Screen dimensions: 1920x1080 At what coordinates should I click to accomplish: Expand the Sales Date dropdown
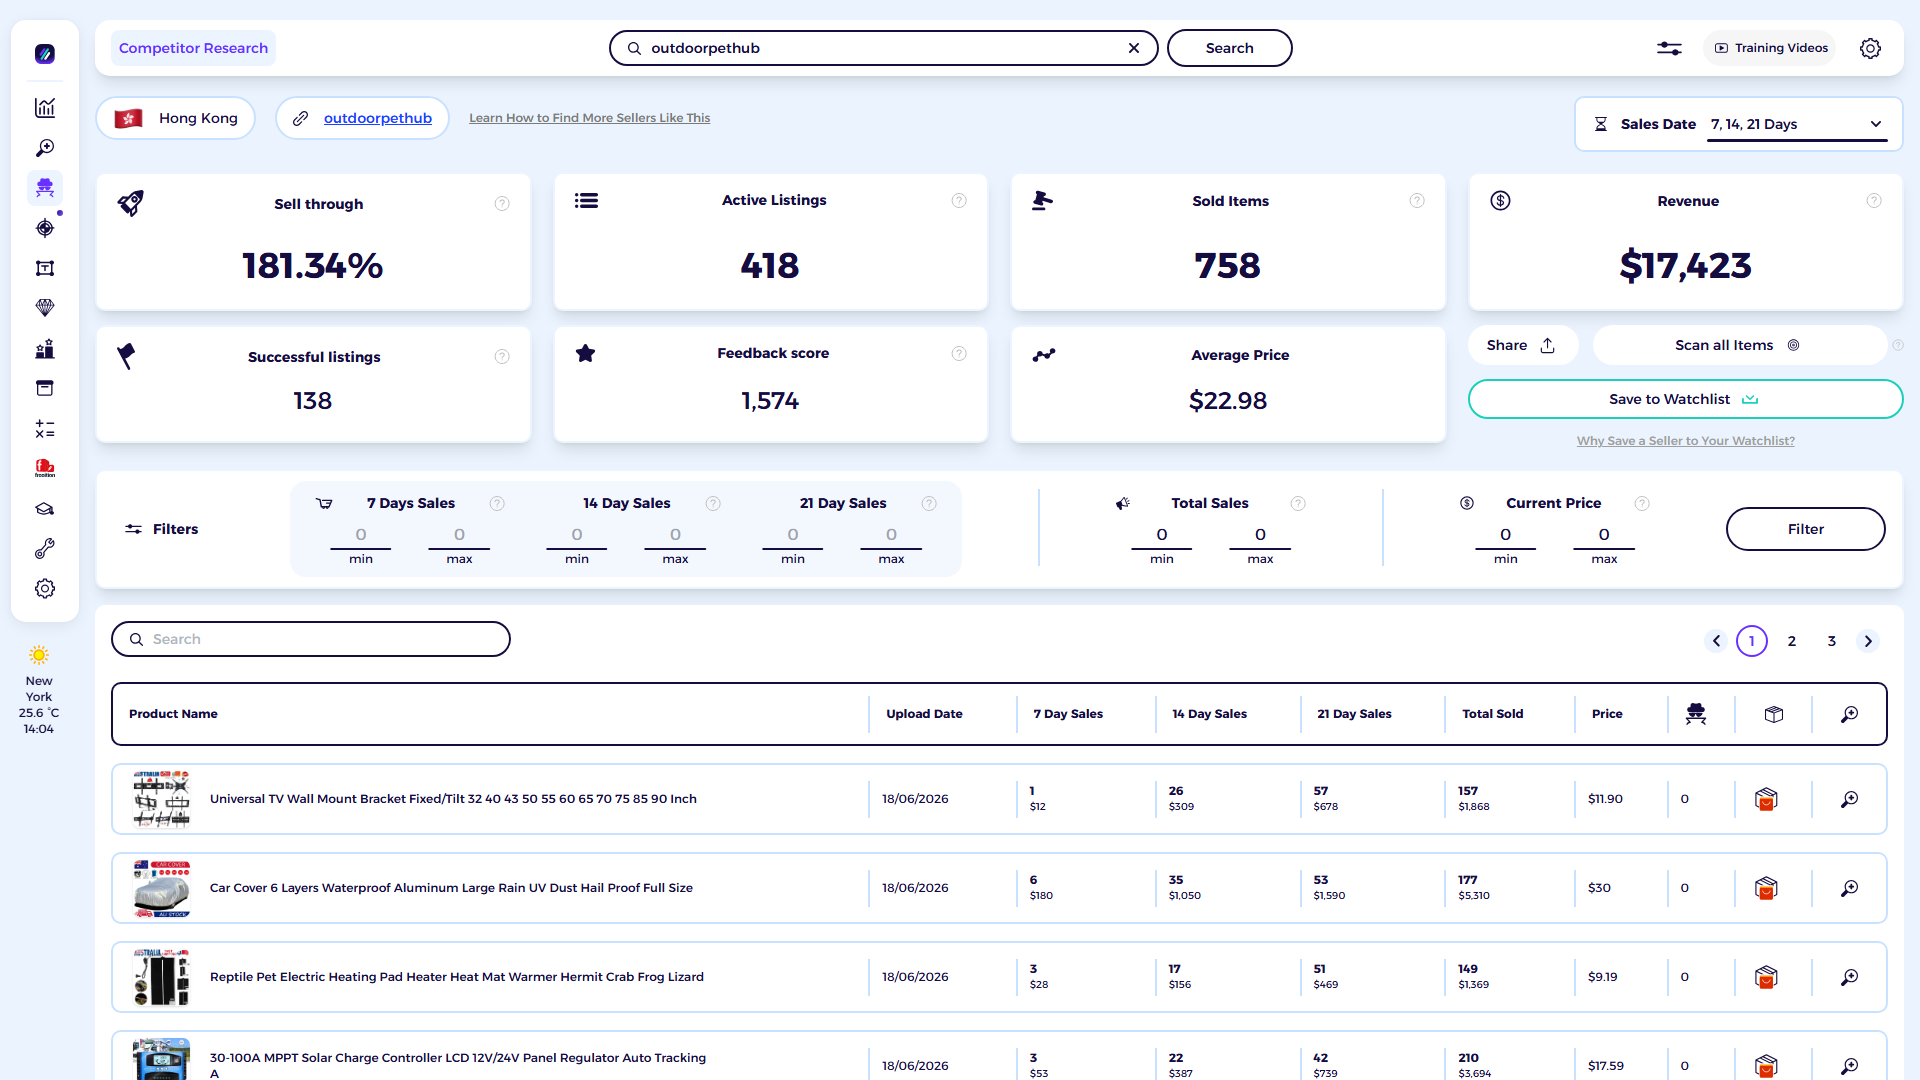point(1797,124)
